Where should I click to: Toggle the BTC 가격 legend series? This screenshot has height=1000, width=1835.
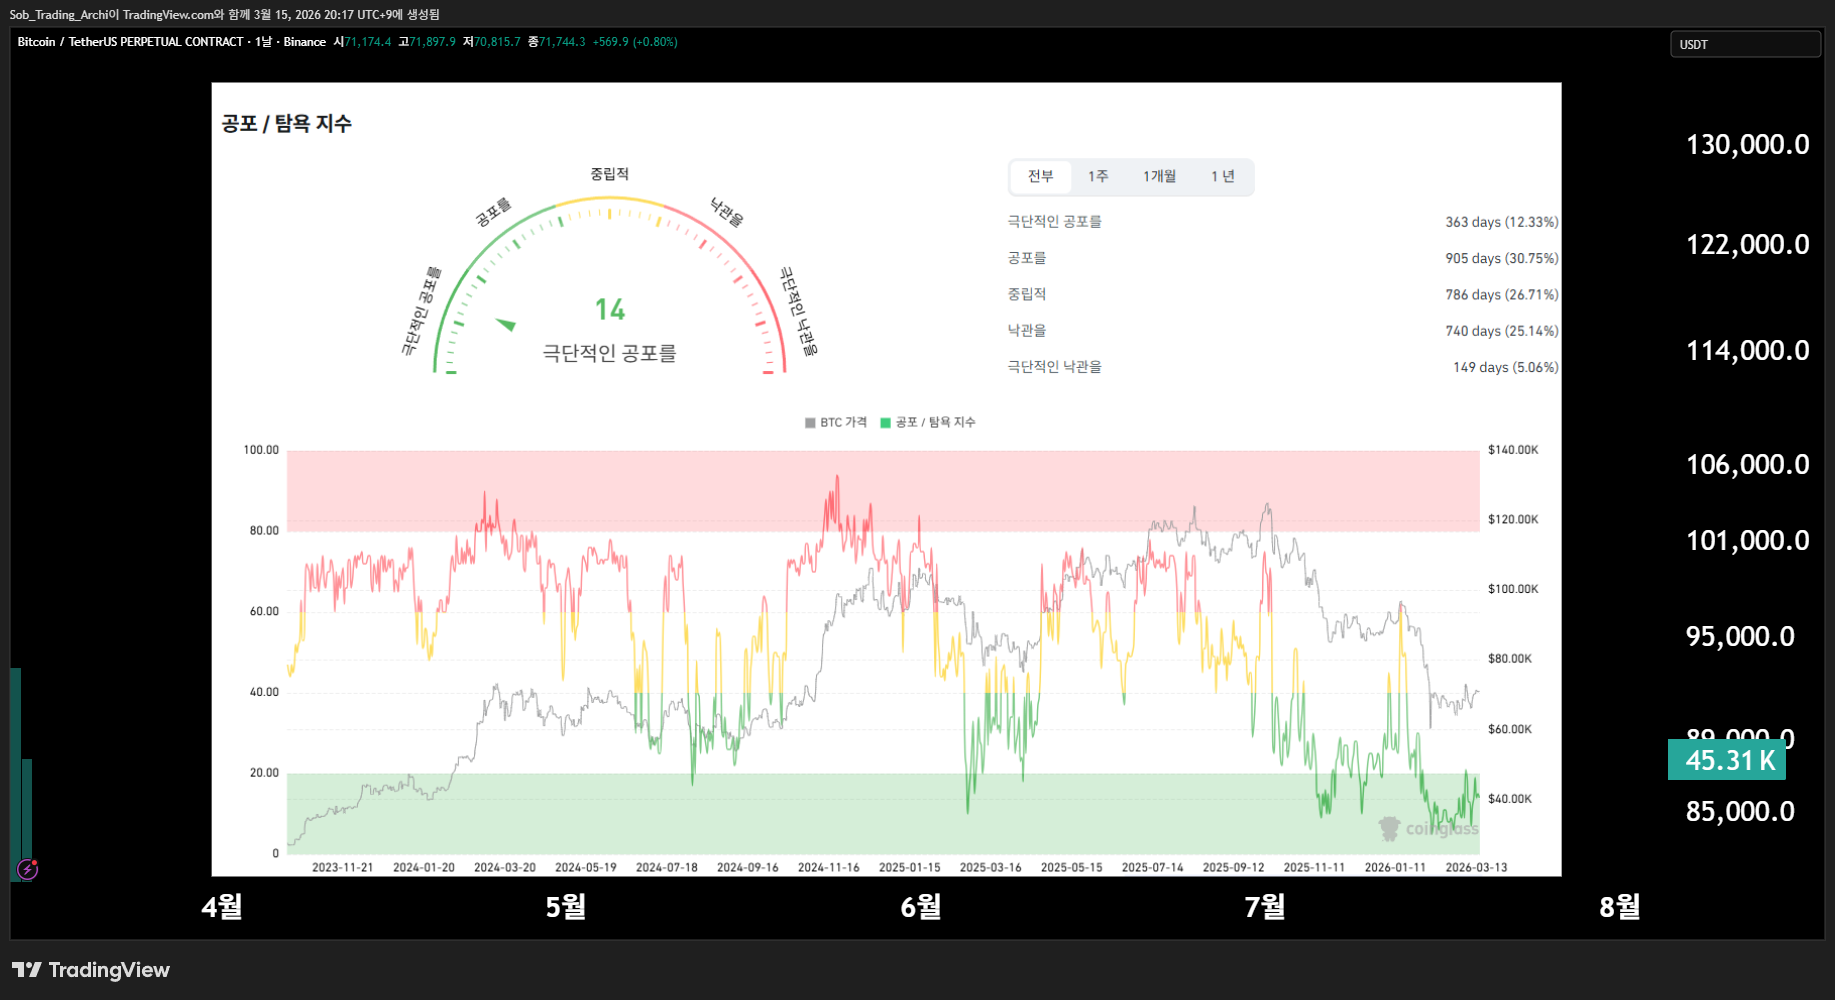tap(836, 423)
